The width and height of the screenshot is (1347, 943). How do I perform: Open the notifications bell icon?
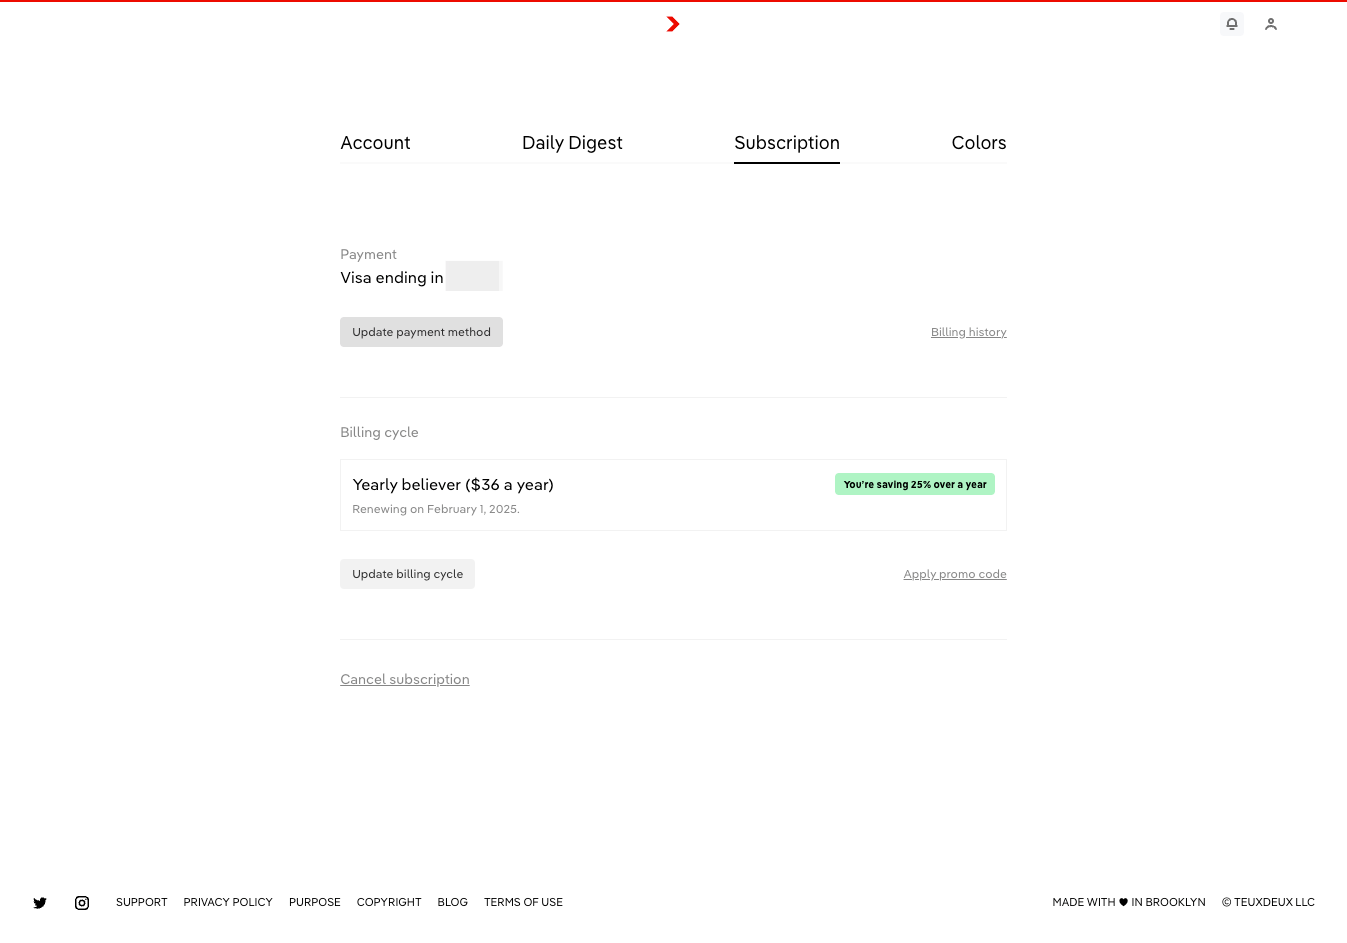(x=1232, y=24)
